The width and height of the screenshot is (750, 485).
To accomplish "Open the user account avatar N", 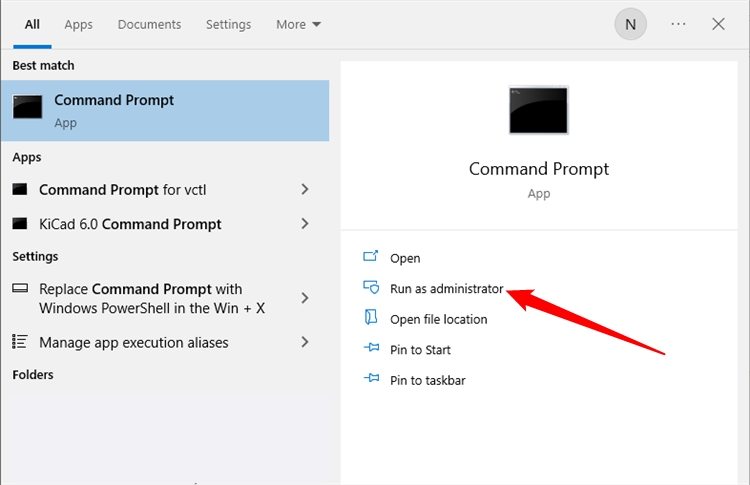I will (x=630, y=25).
